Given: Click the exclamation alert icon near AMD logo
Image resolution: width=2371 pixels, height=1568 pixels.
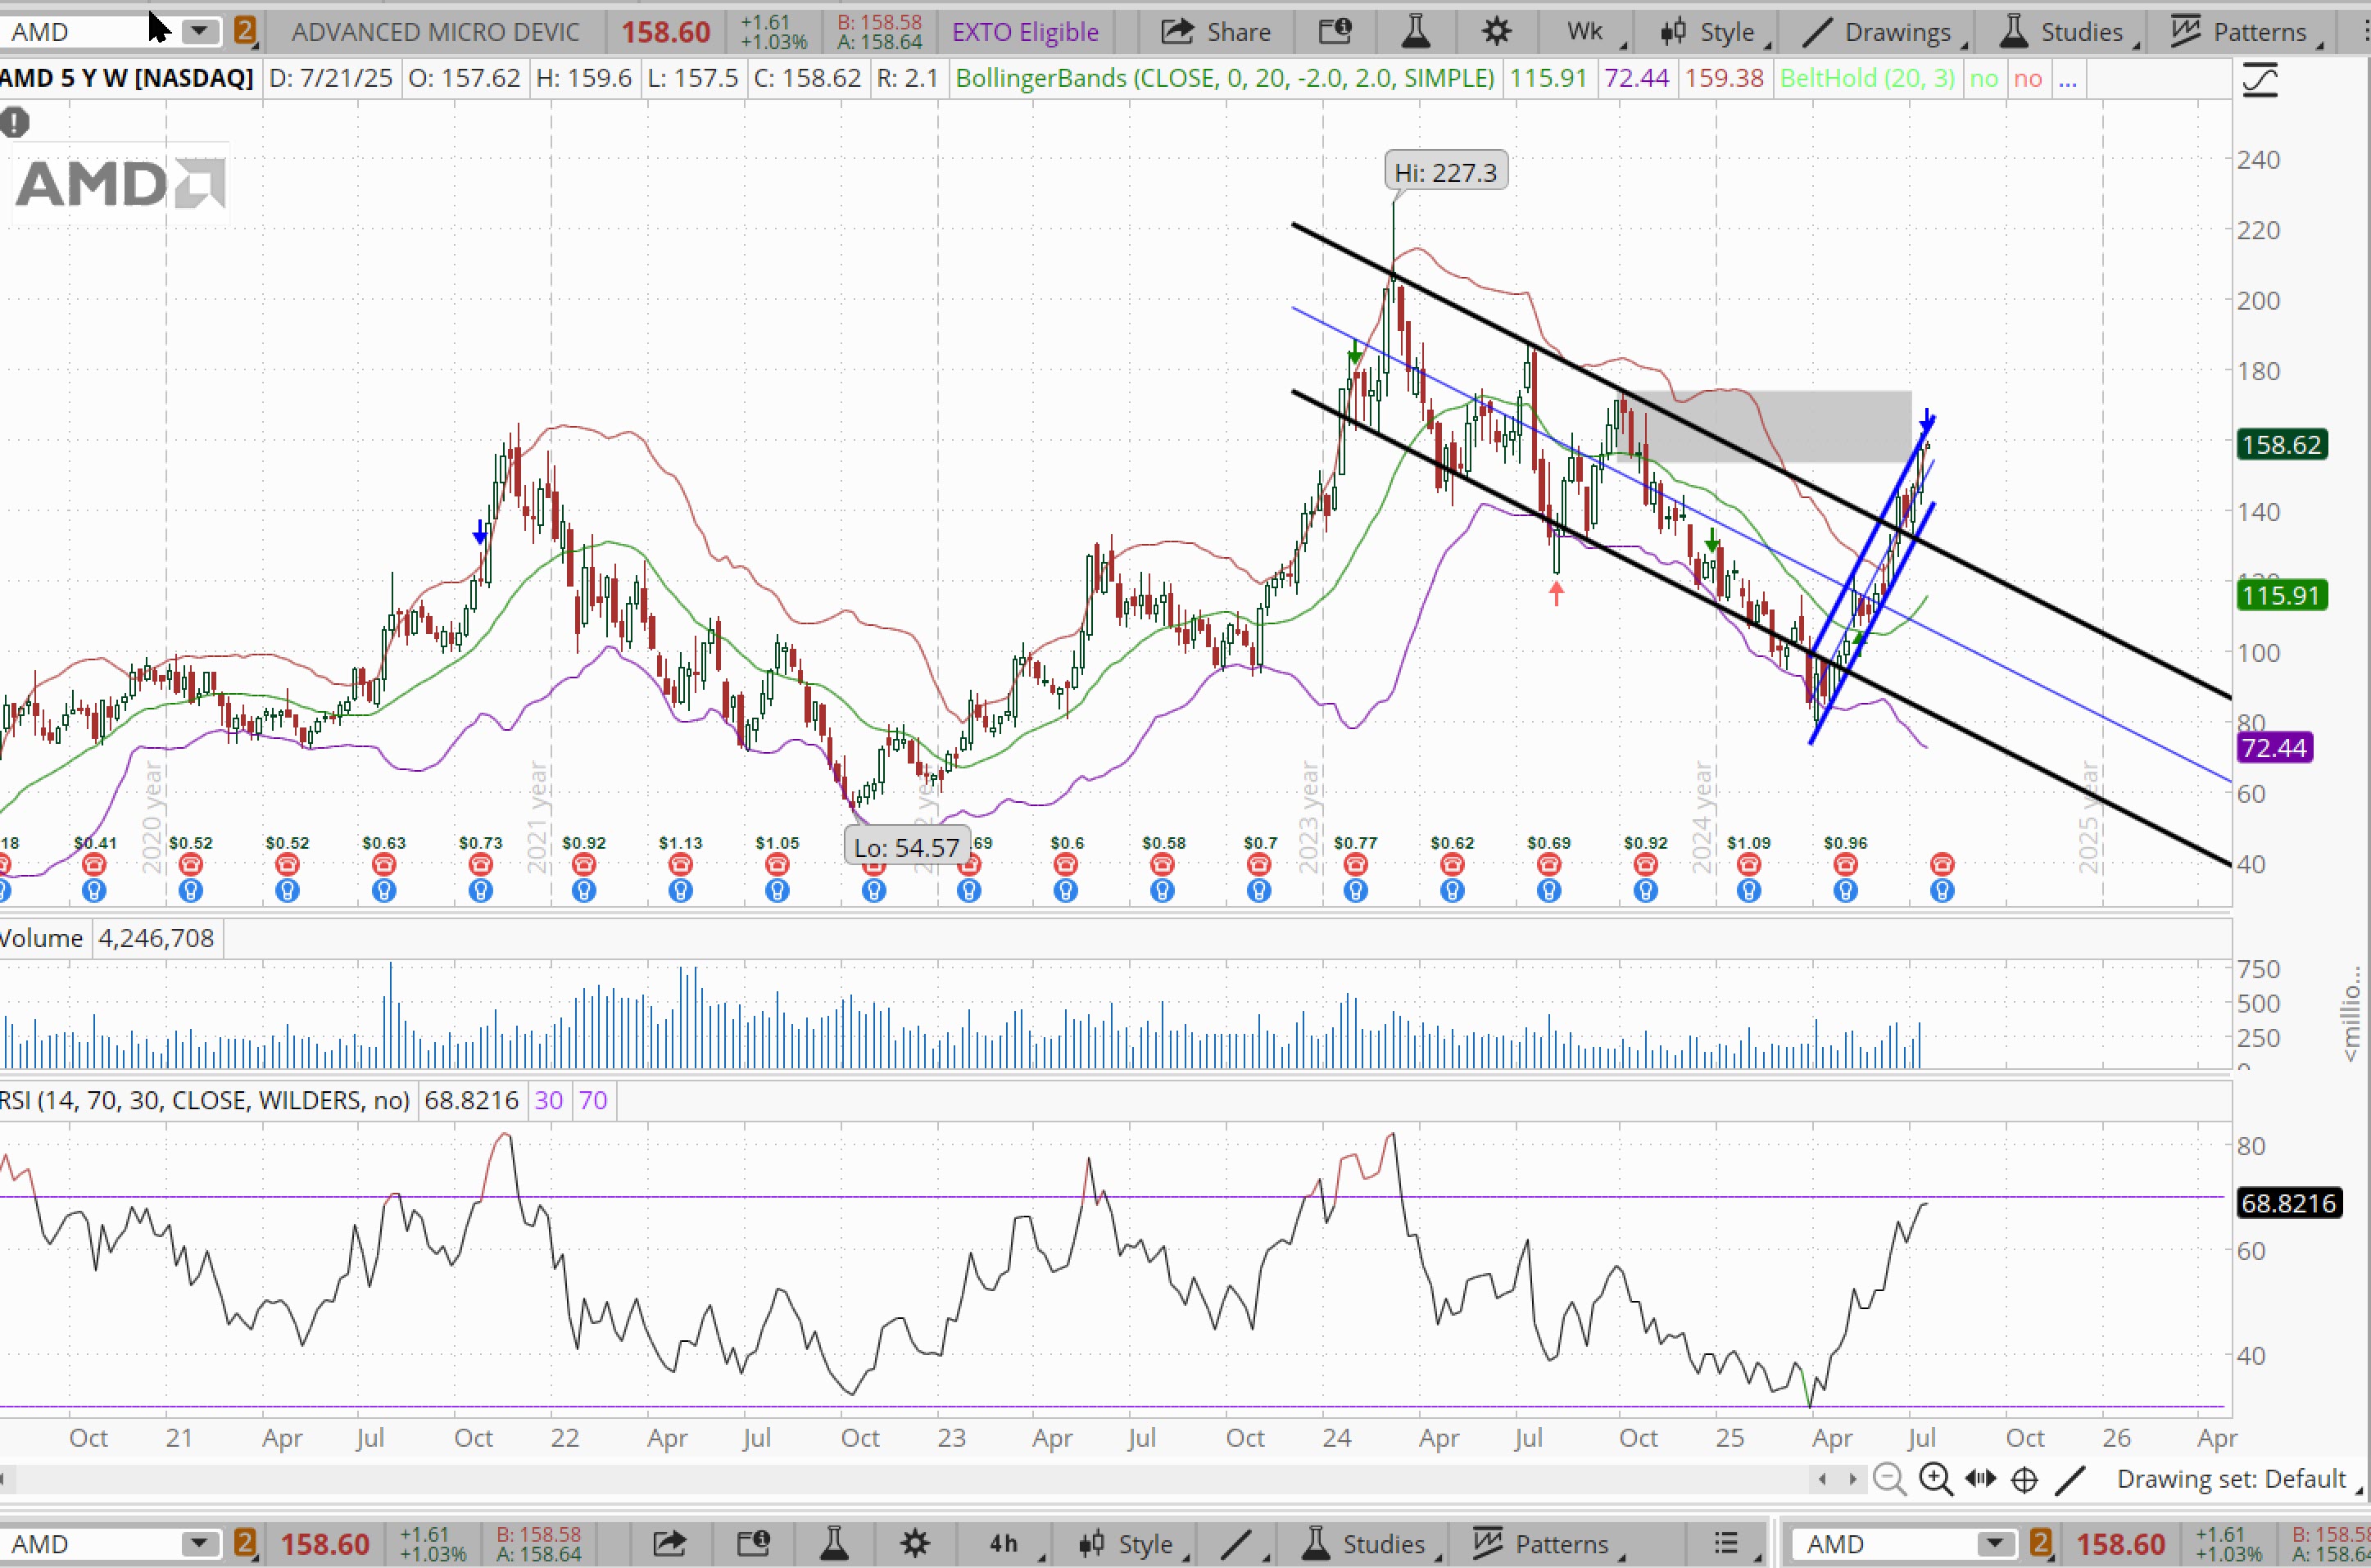Looking at the screenshot, I should click(15, 123).
